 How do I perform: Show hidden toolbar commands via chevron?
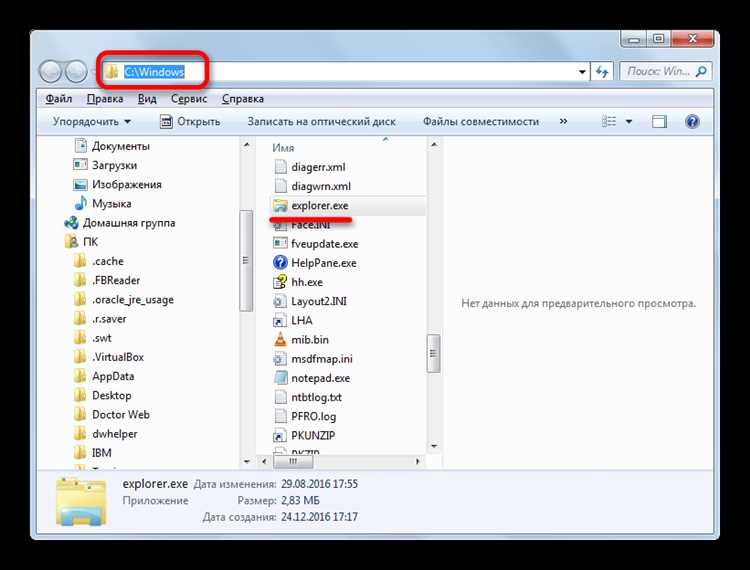[564, 122]
